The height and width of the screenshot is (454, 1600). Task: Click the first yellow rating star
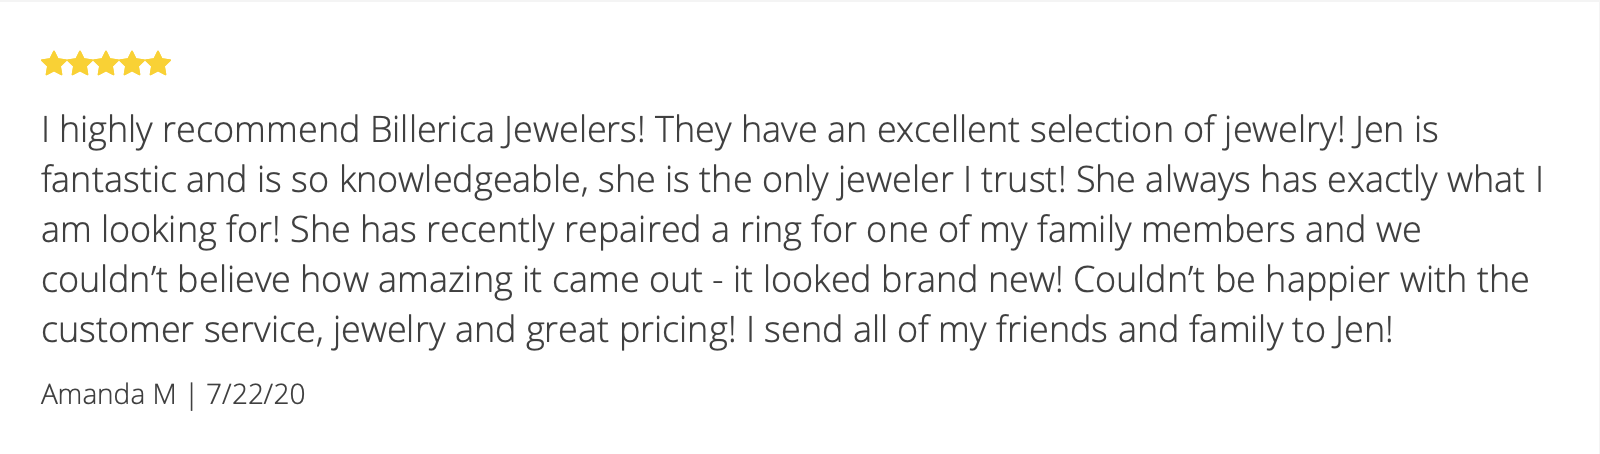(54, 65)
